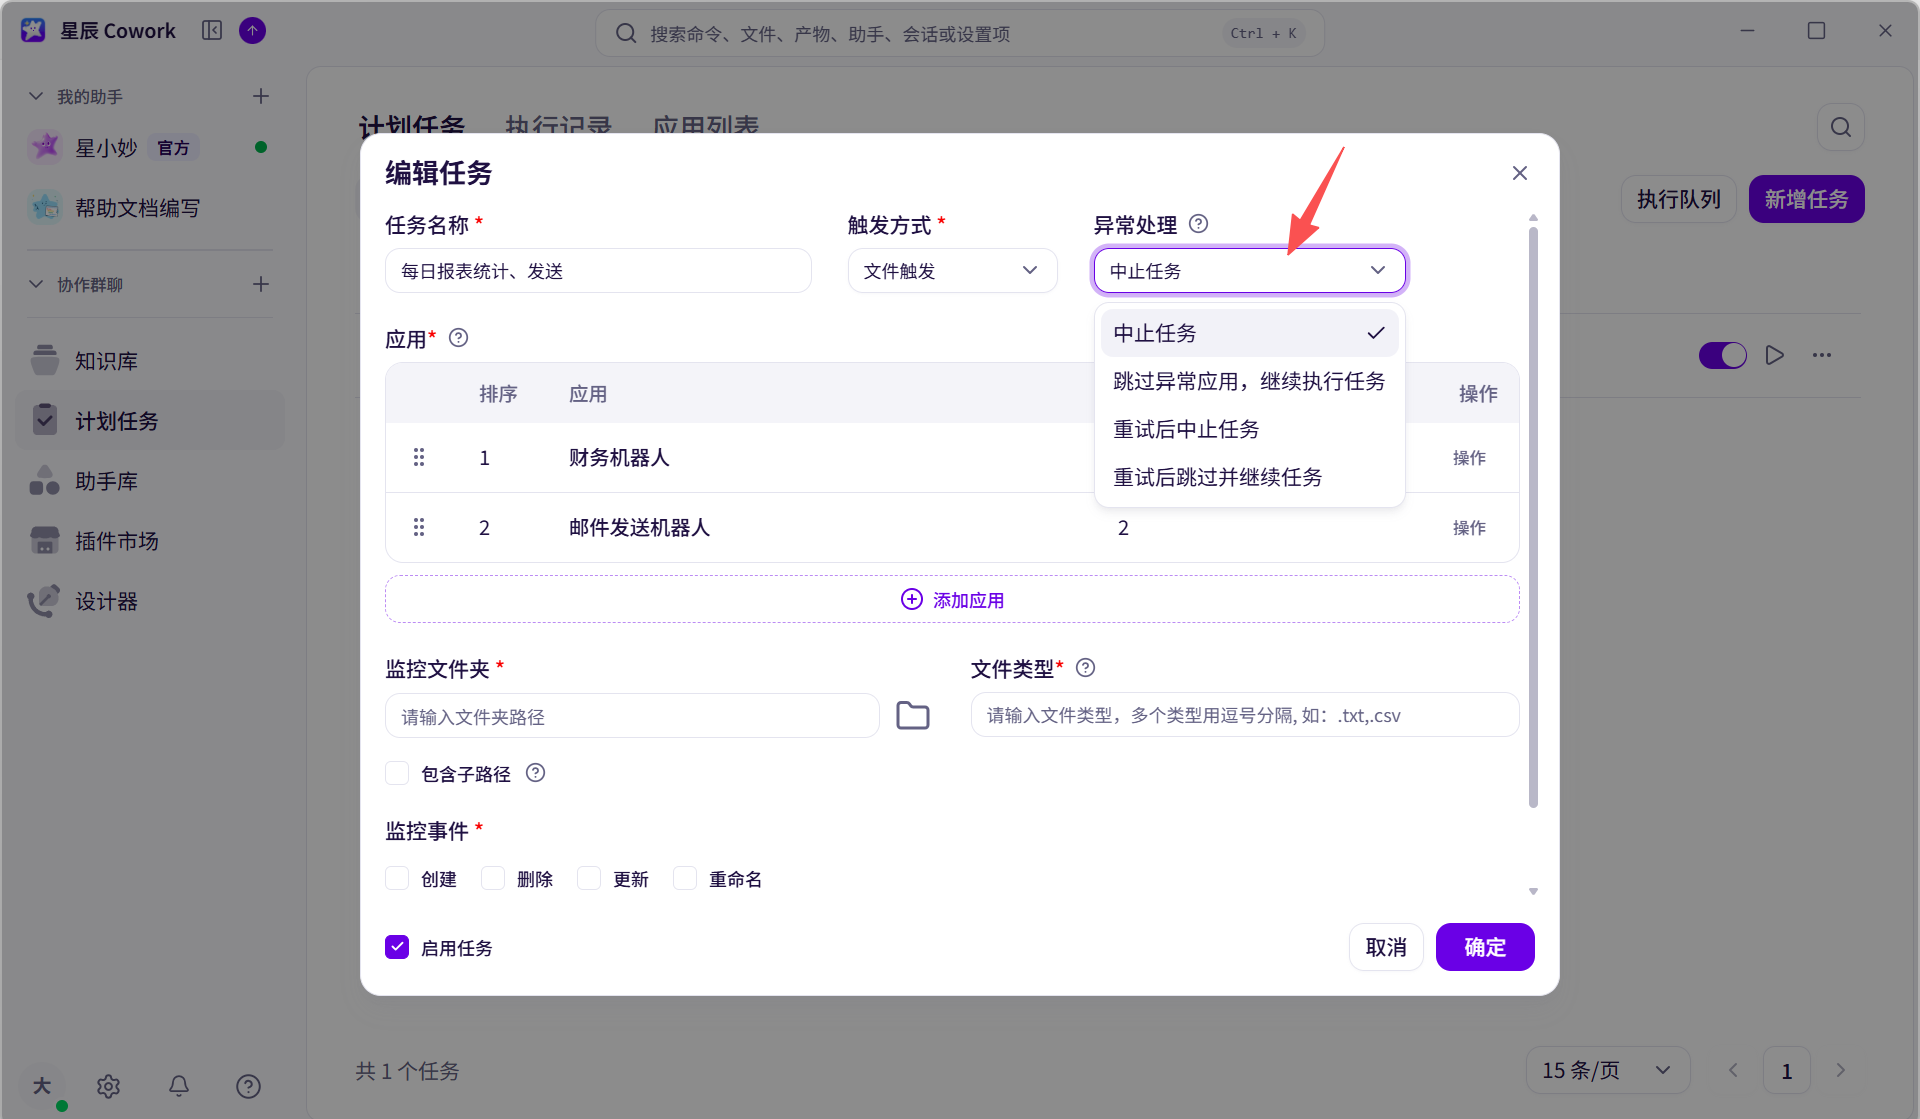1920x1119 pixels.
Task: Open the 15 条/页 page size dropdown
Action: [1608, 1071]
